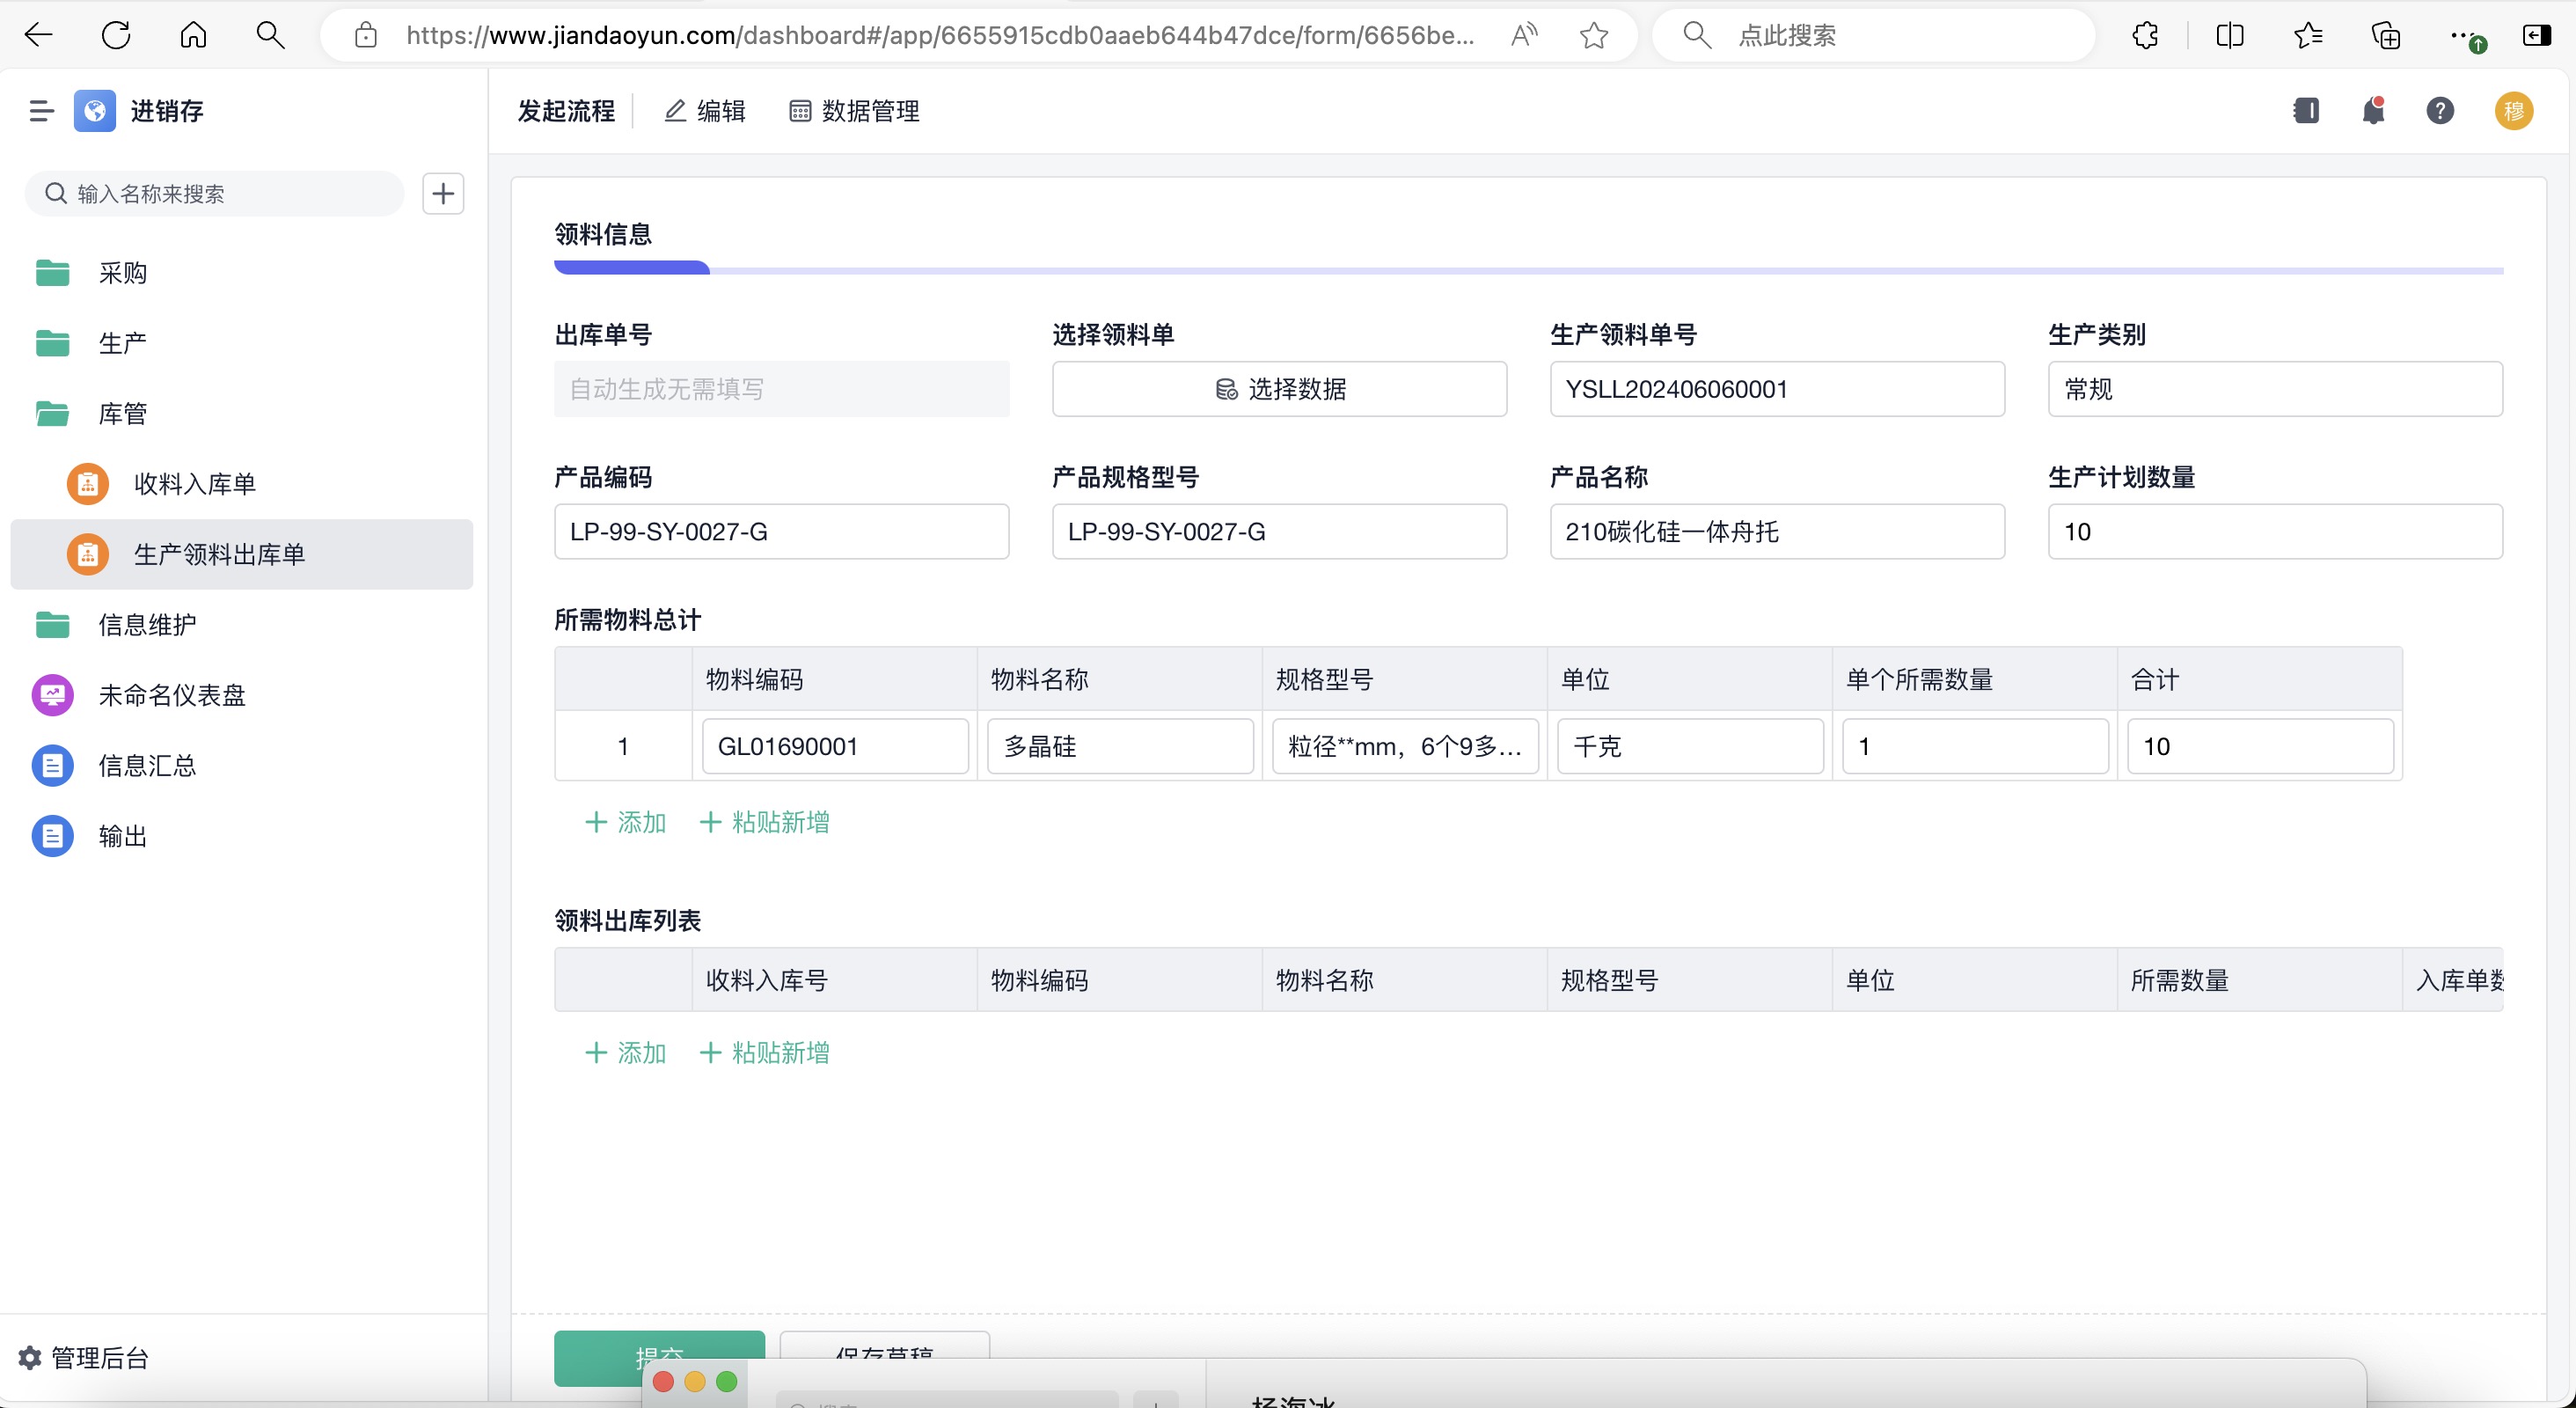2576x1408 pixels.
Task: Click the red close dot of bottom window
Action: click(663, 1382)
